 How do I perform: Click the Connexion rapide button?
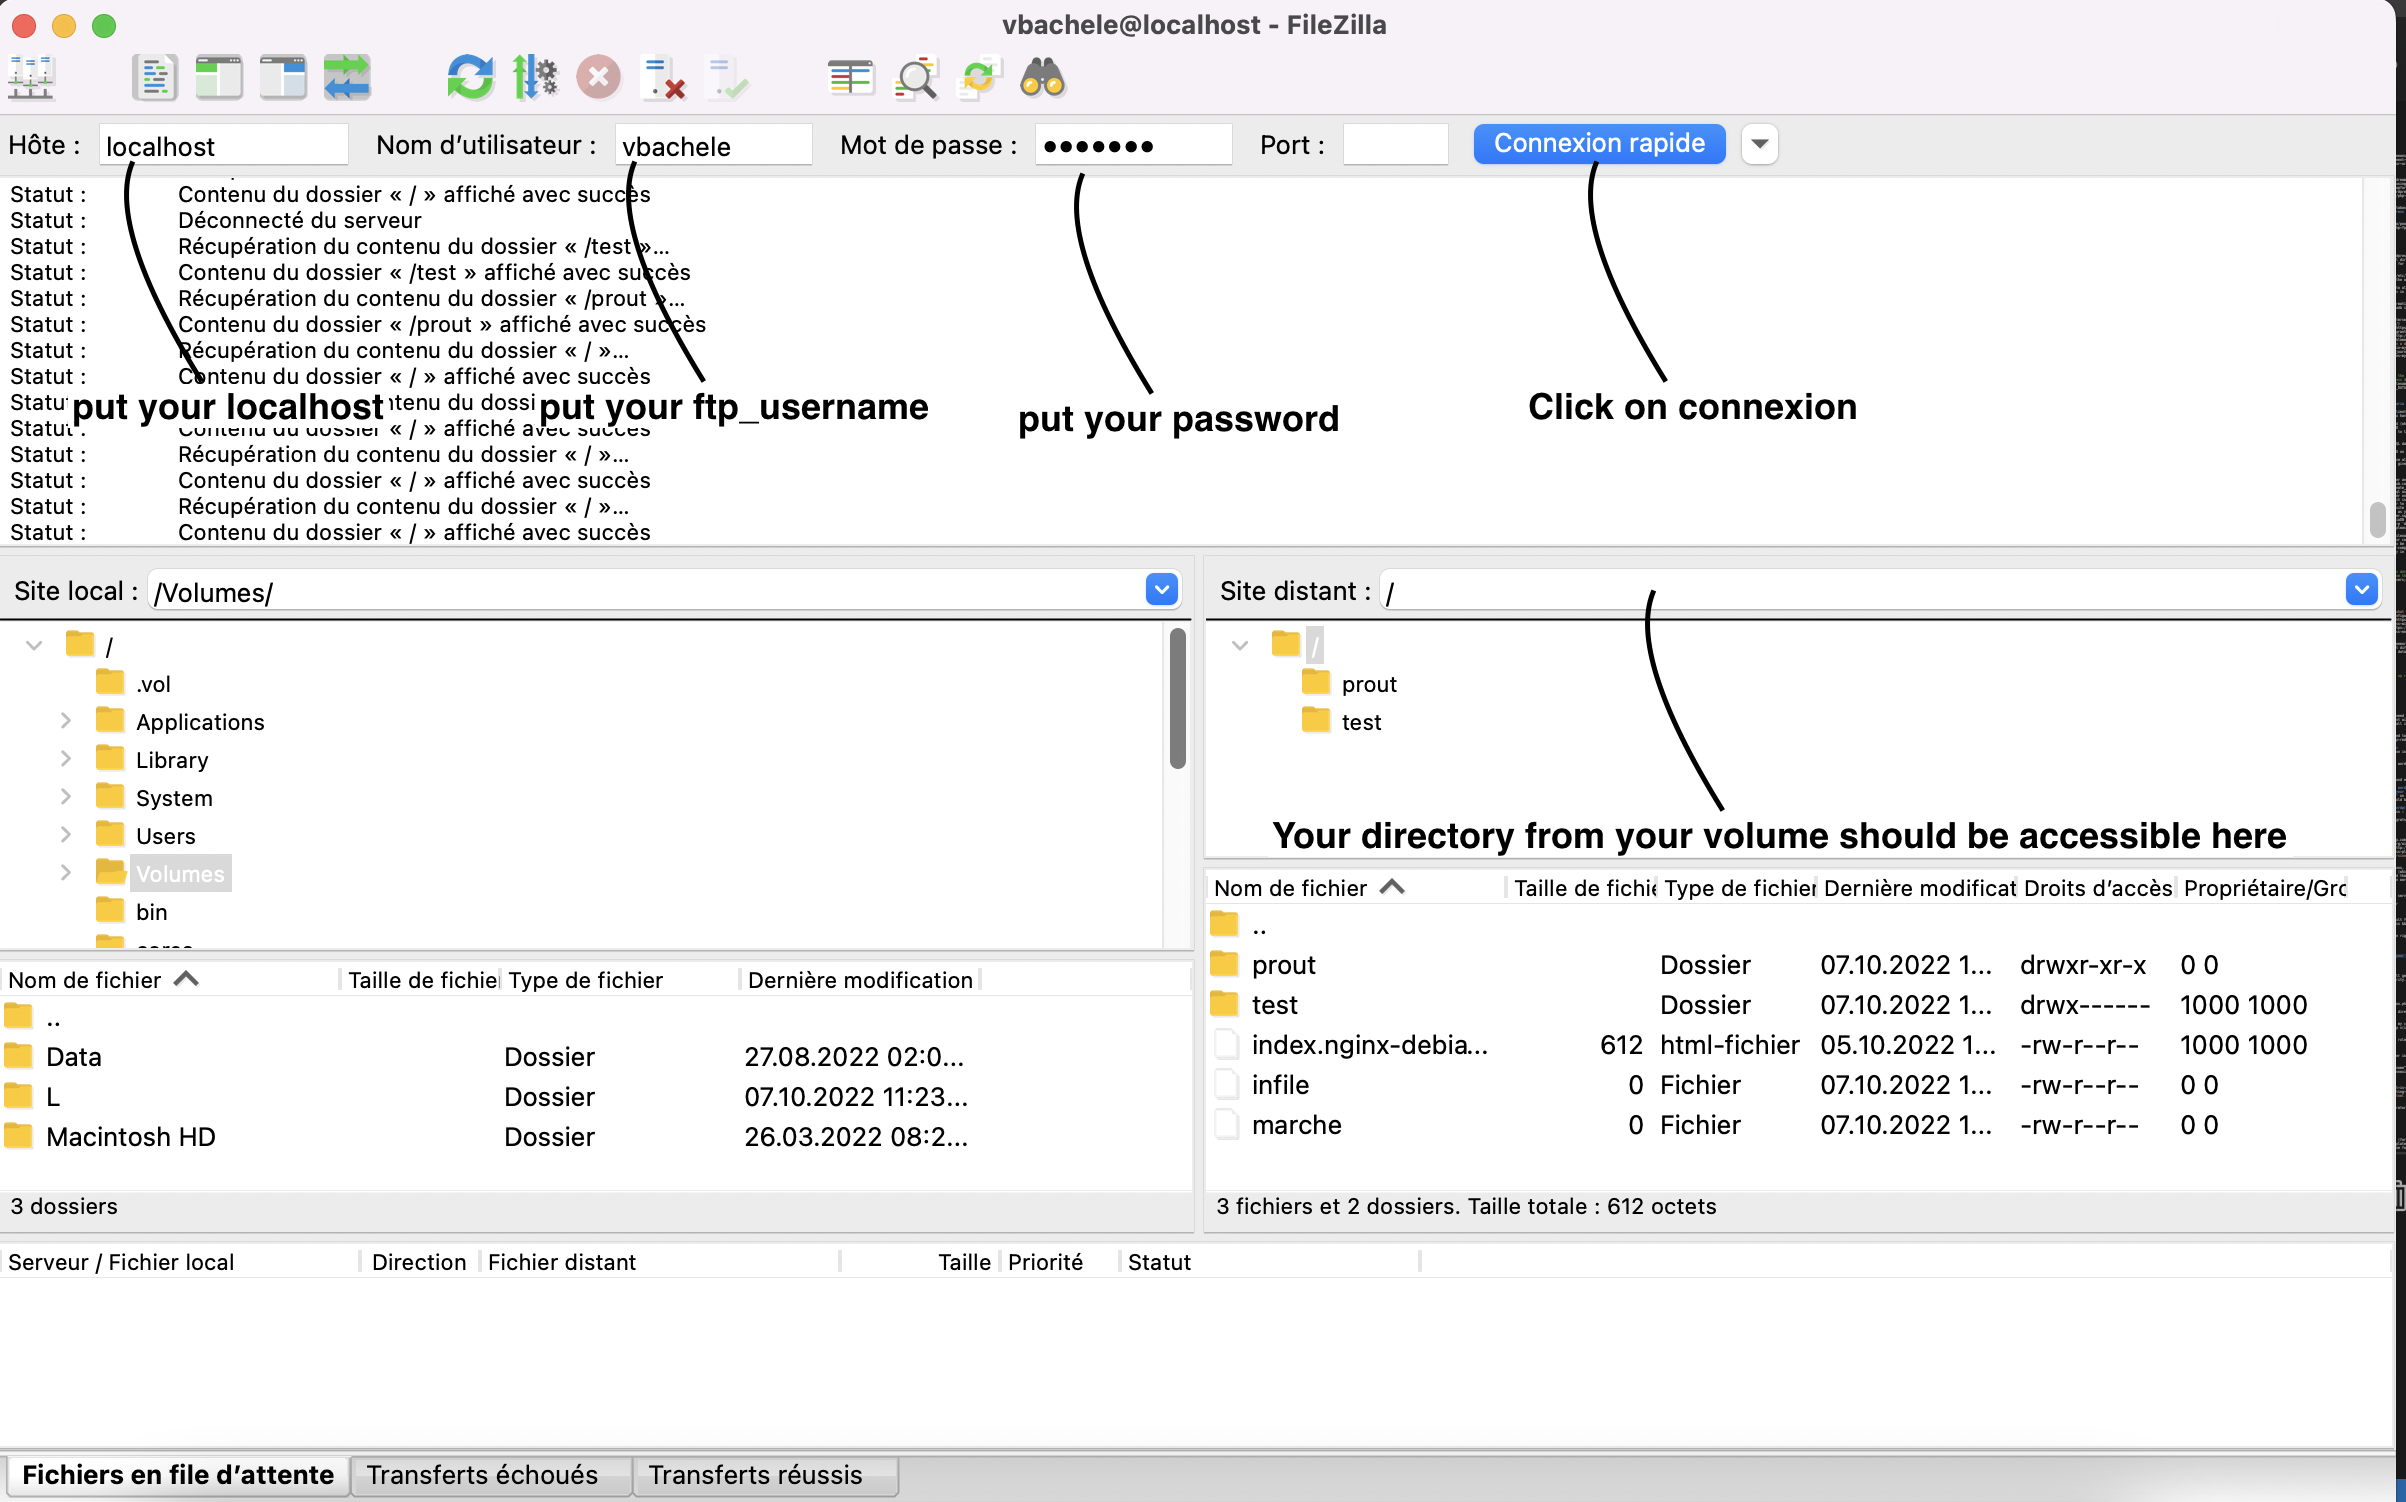[x=1597, y=144]
